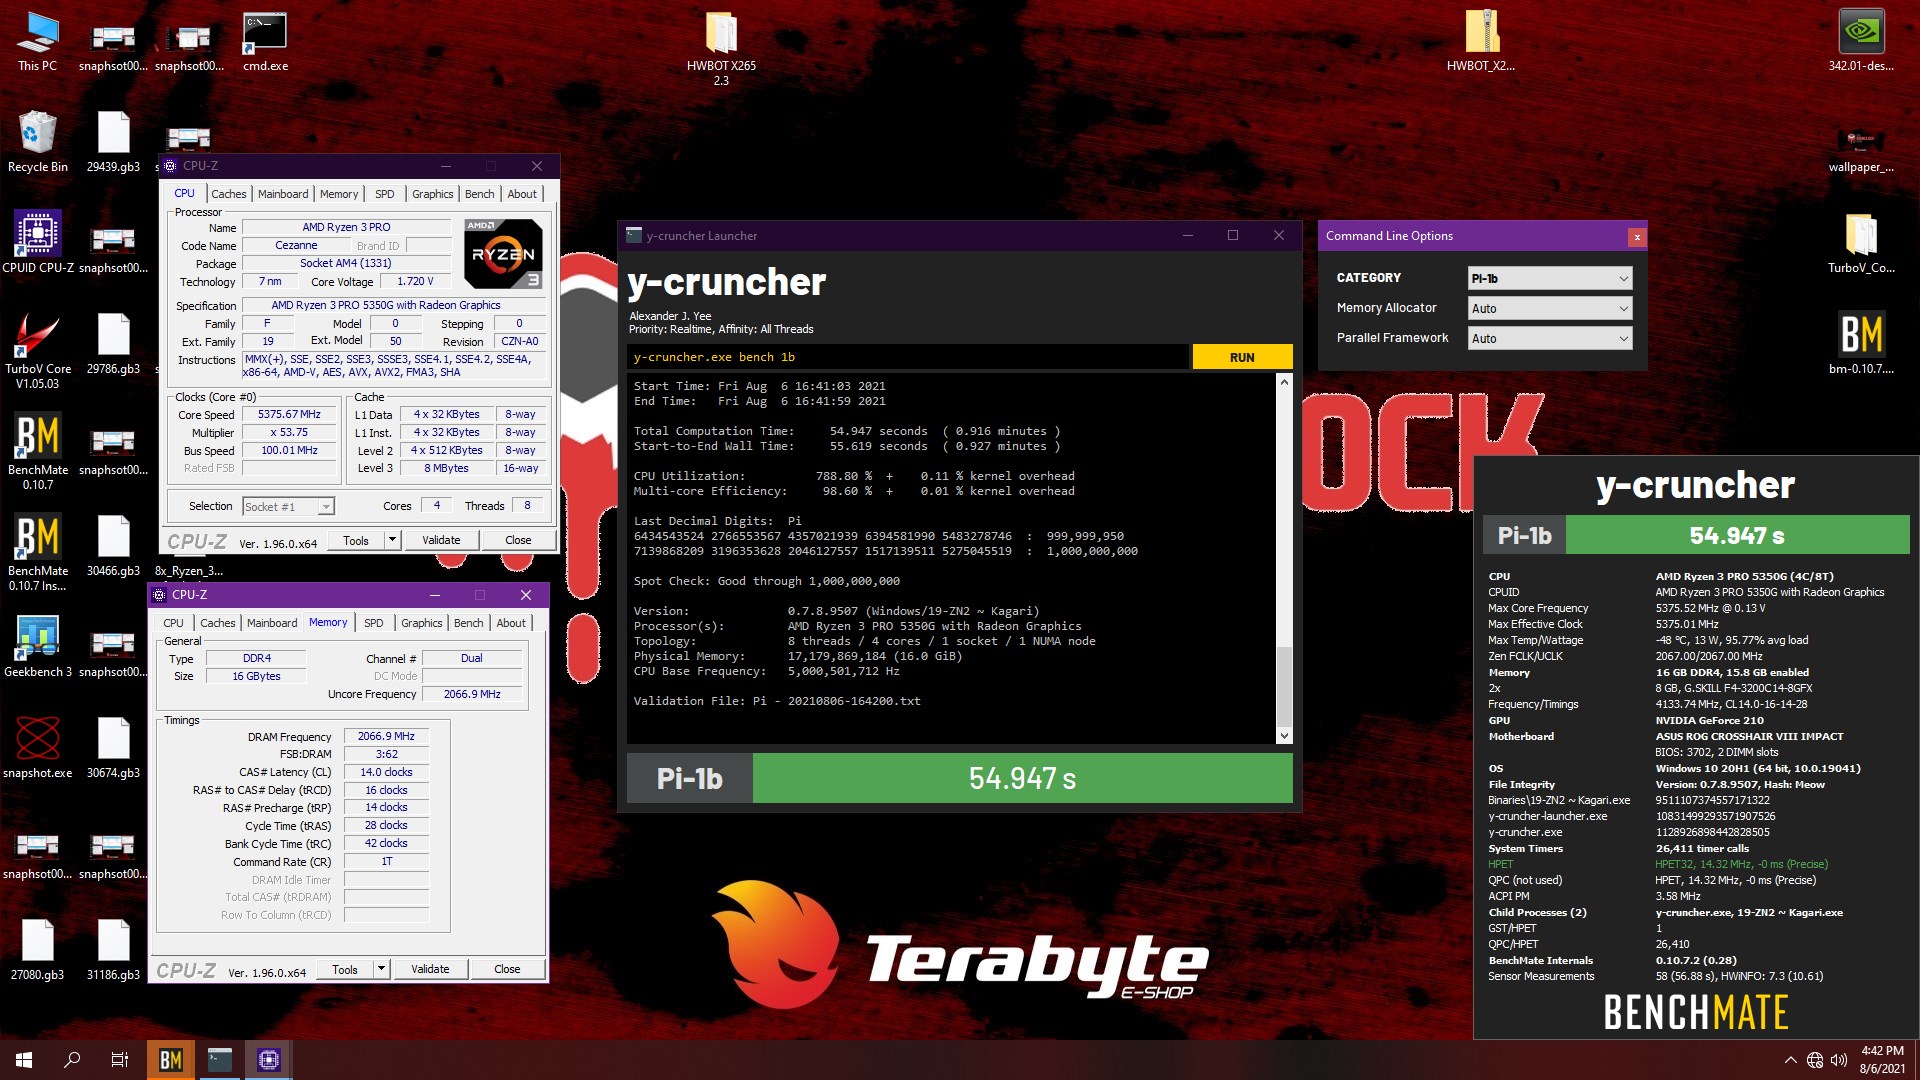The width and height of the screenshot is (1920, 1080).
Task: Switch to Mainboard tab in top CPU-Z
Action: [x=283, y=194]
